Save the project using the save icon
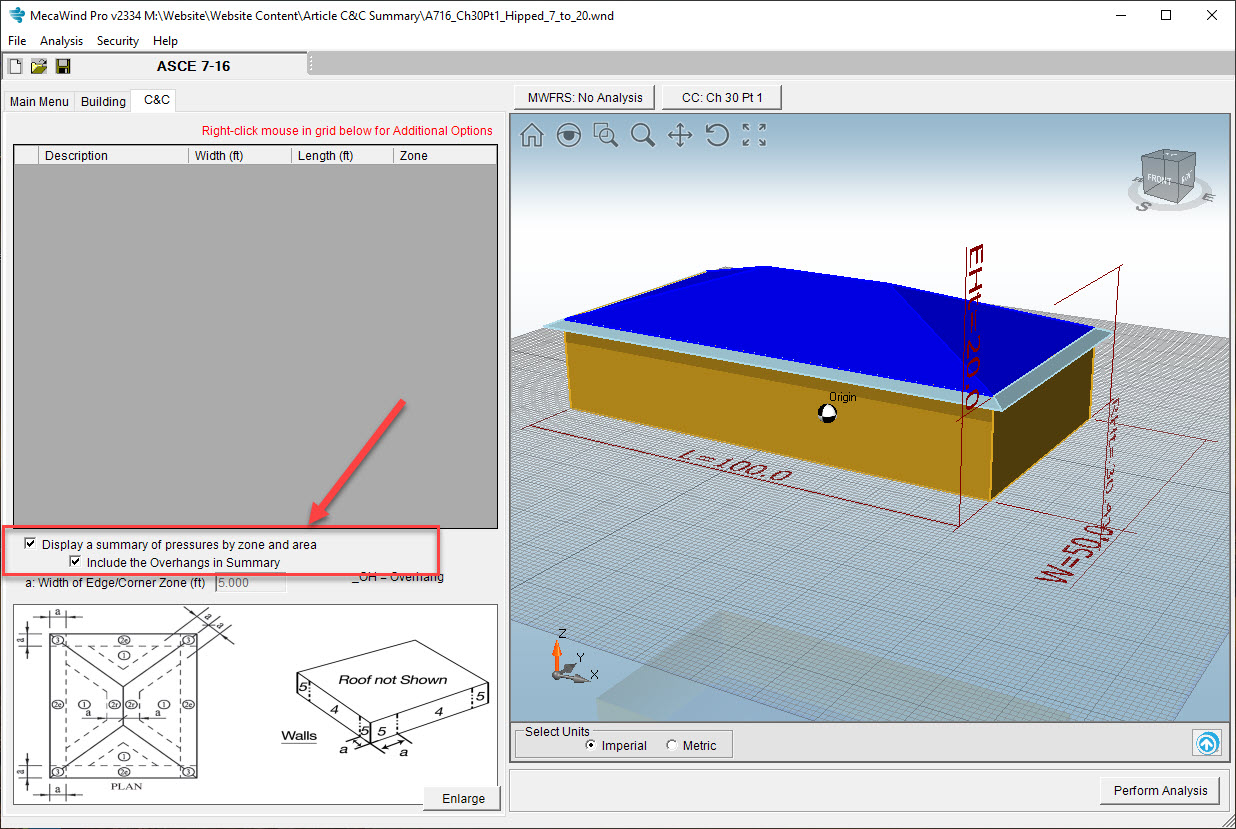Viewport: 1236px width, 829px height. (63, 65)
